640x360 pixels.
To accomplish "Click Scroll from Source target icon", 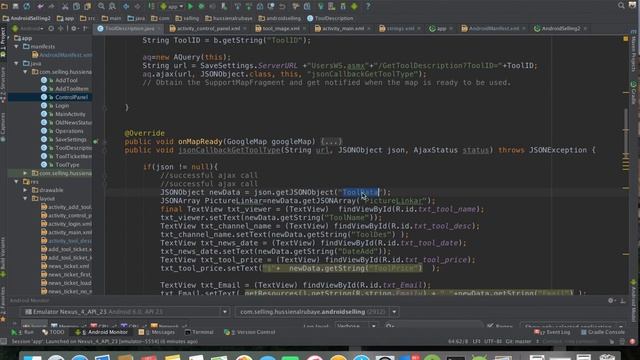I will pos(51,29).
